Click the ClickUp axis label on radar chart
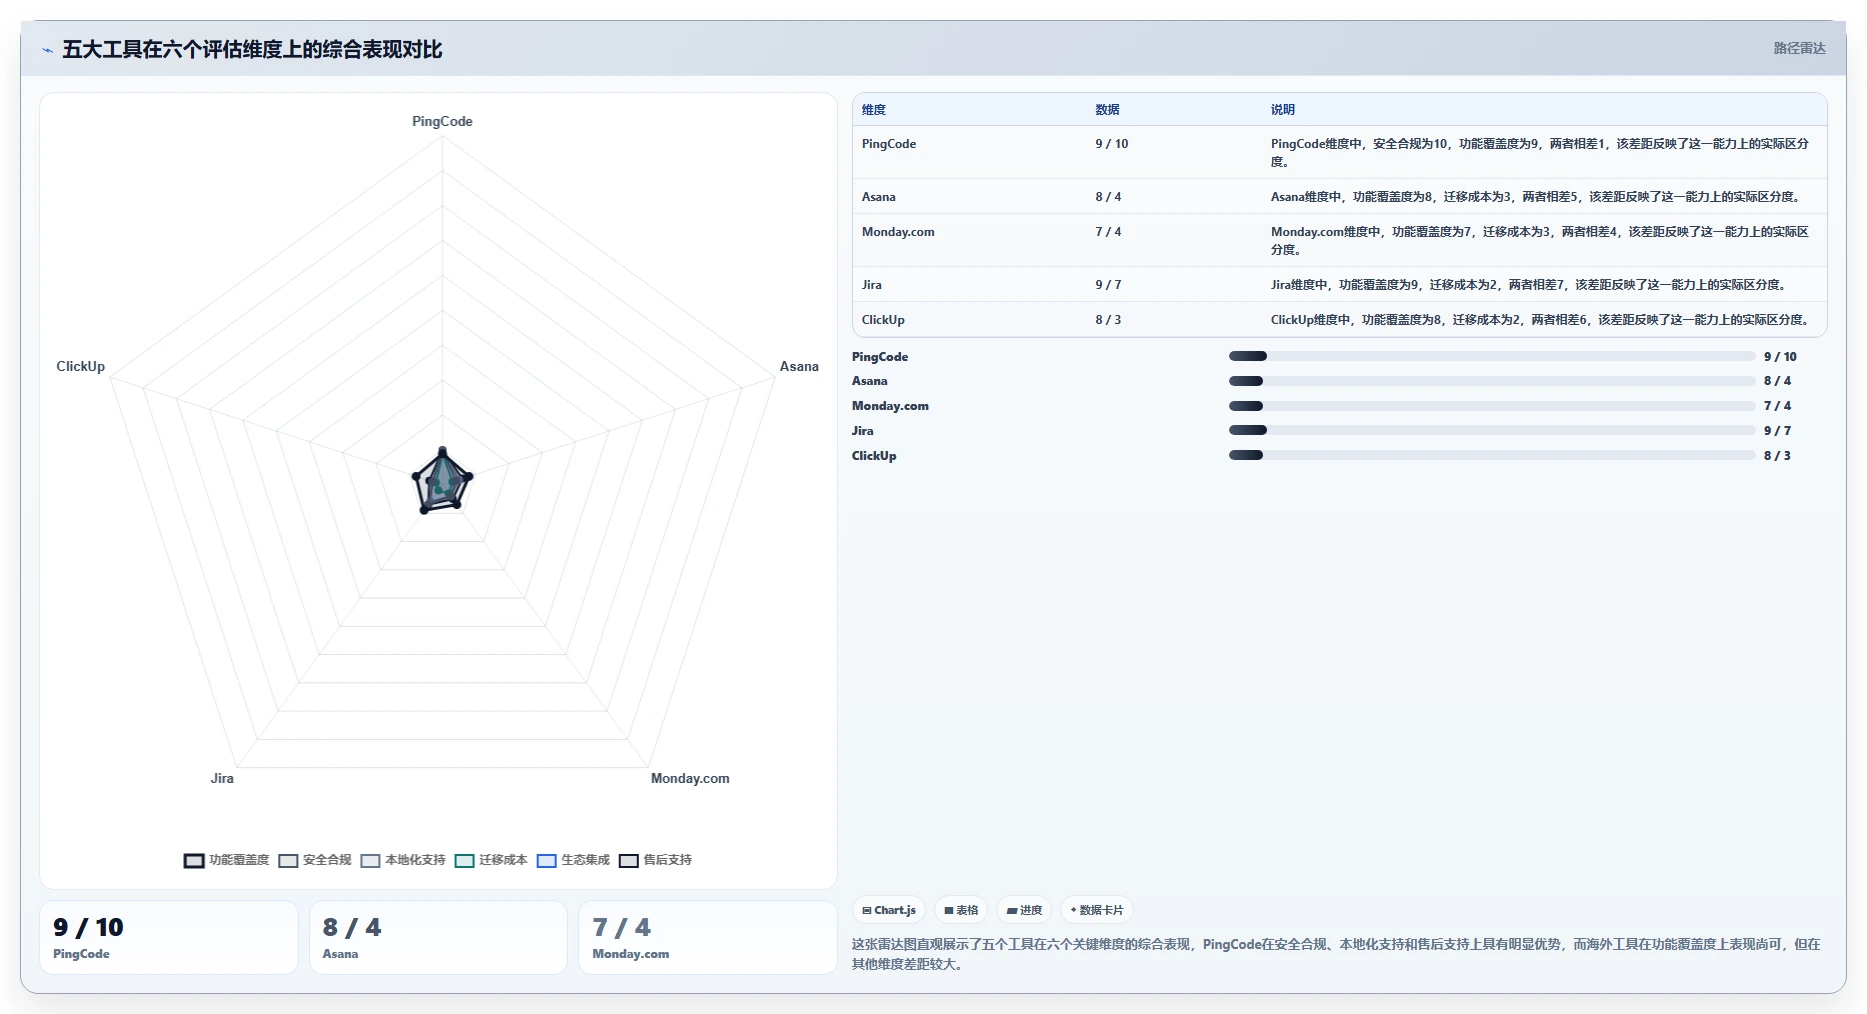1867x1014 pixels. 81,366
